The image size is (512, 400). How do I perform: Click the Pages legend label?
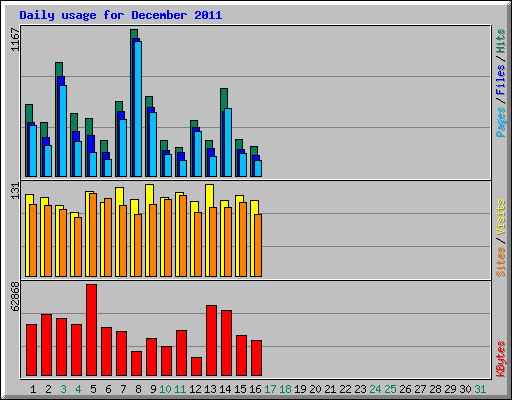[x=500, y=122]
